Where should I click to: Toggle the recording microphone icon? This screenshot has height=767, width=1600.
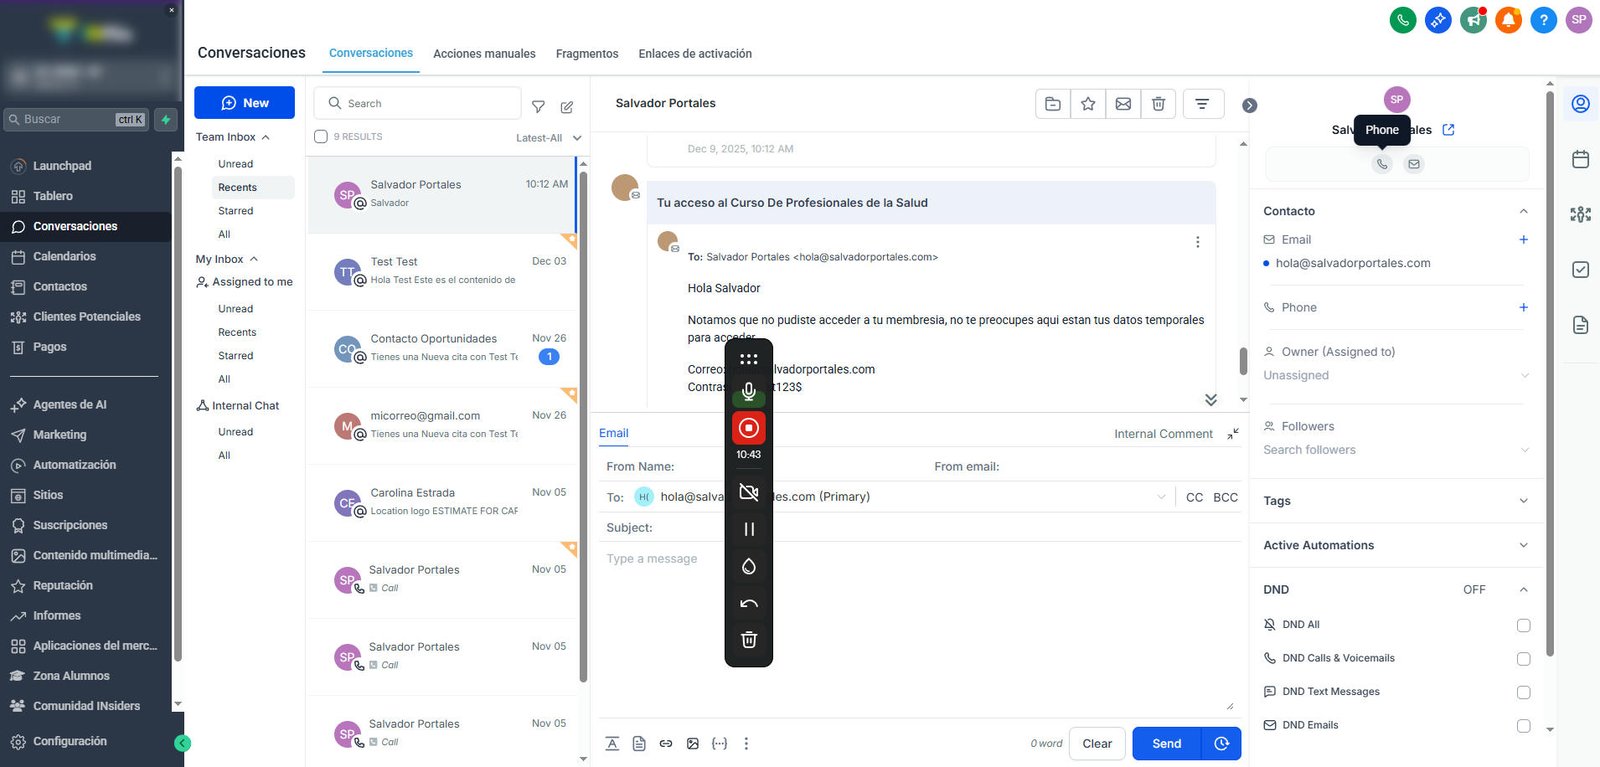click(749, 391)
